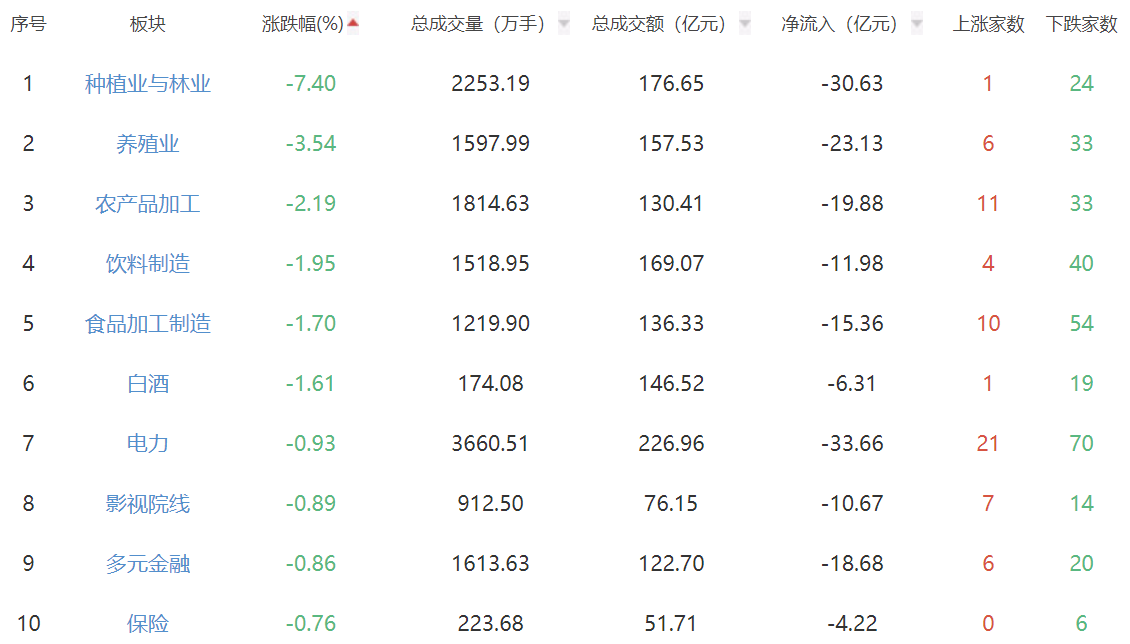The image size is (1130, 644).
Task: Go to the 影视院线 sector
Action: coord(148,504)
